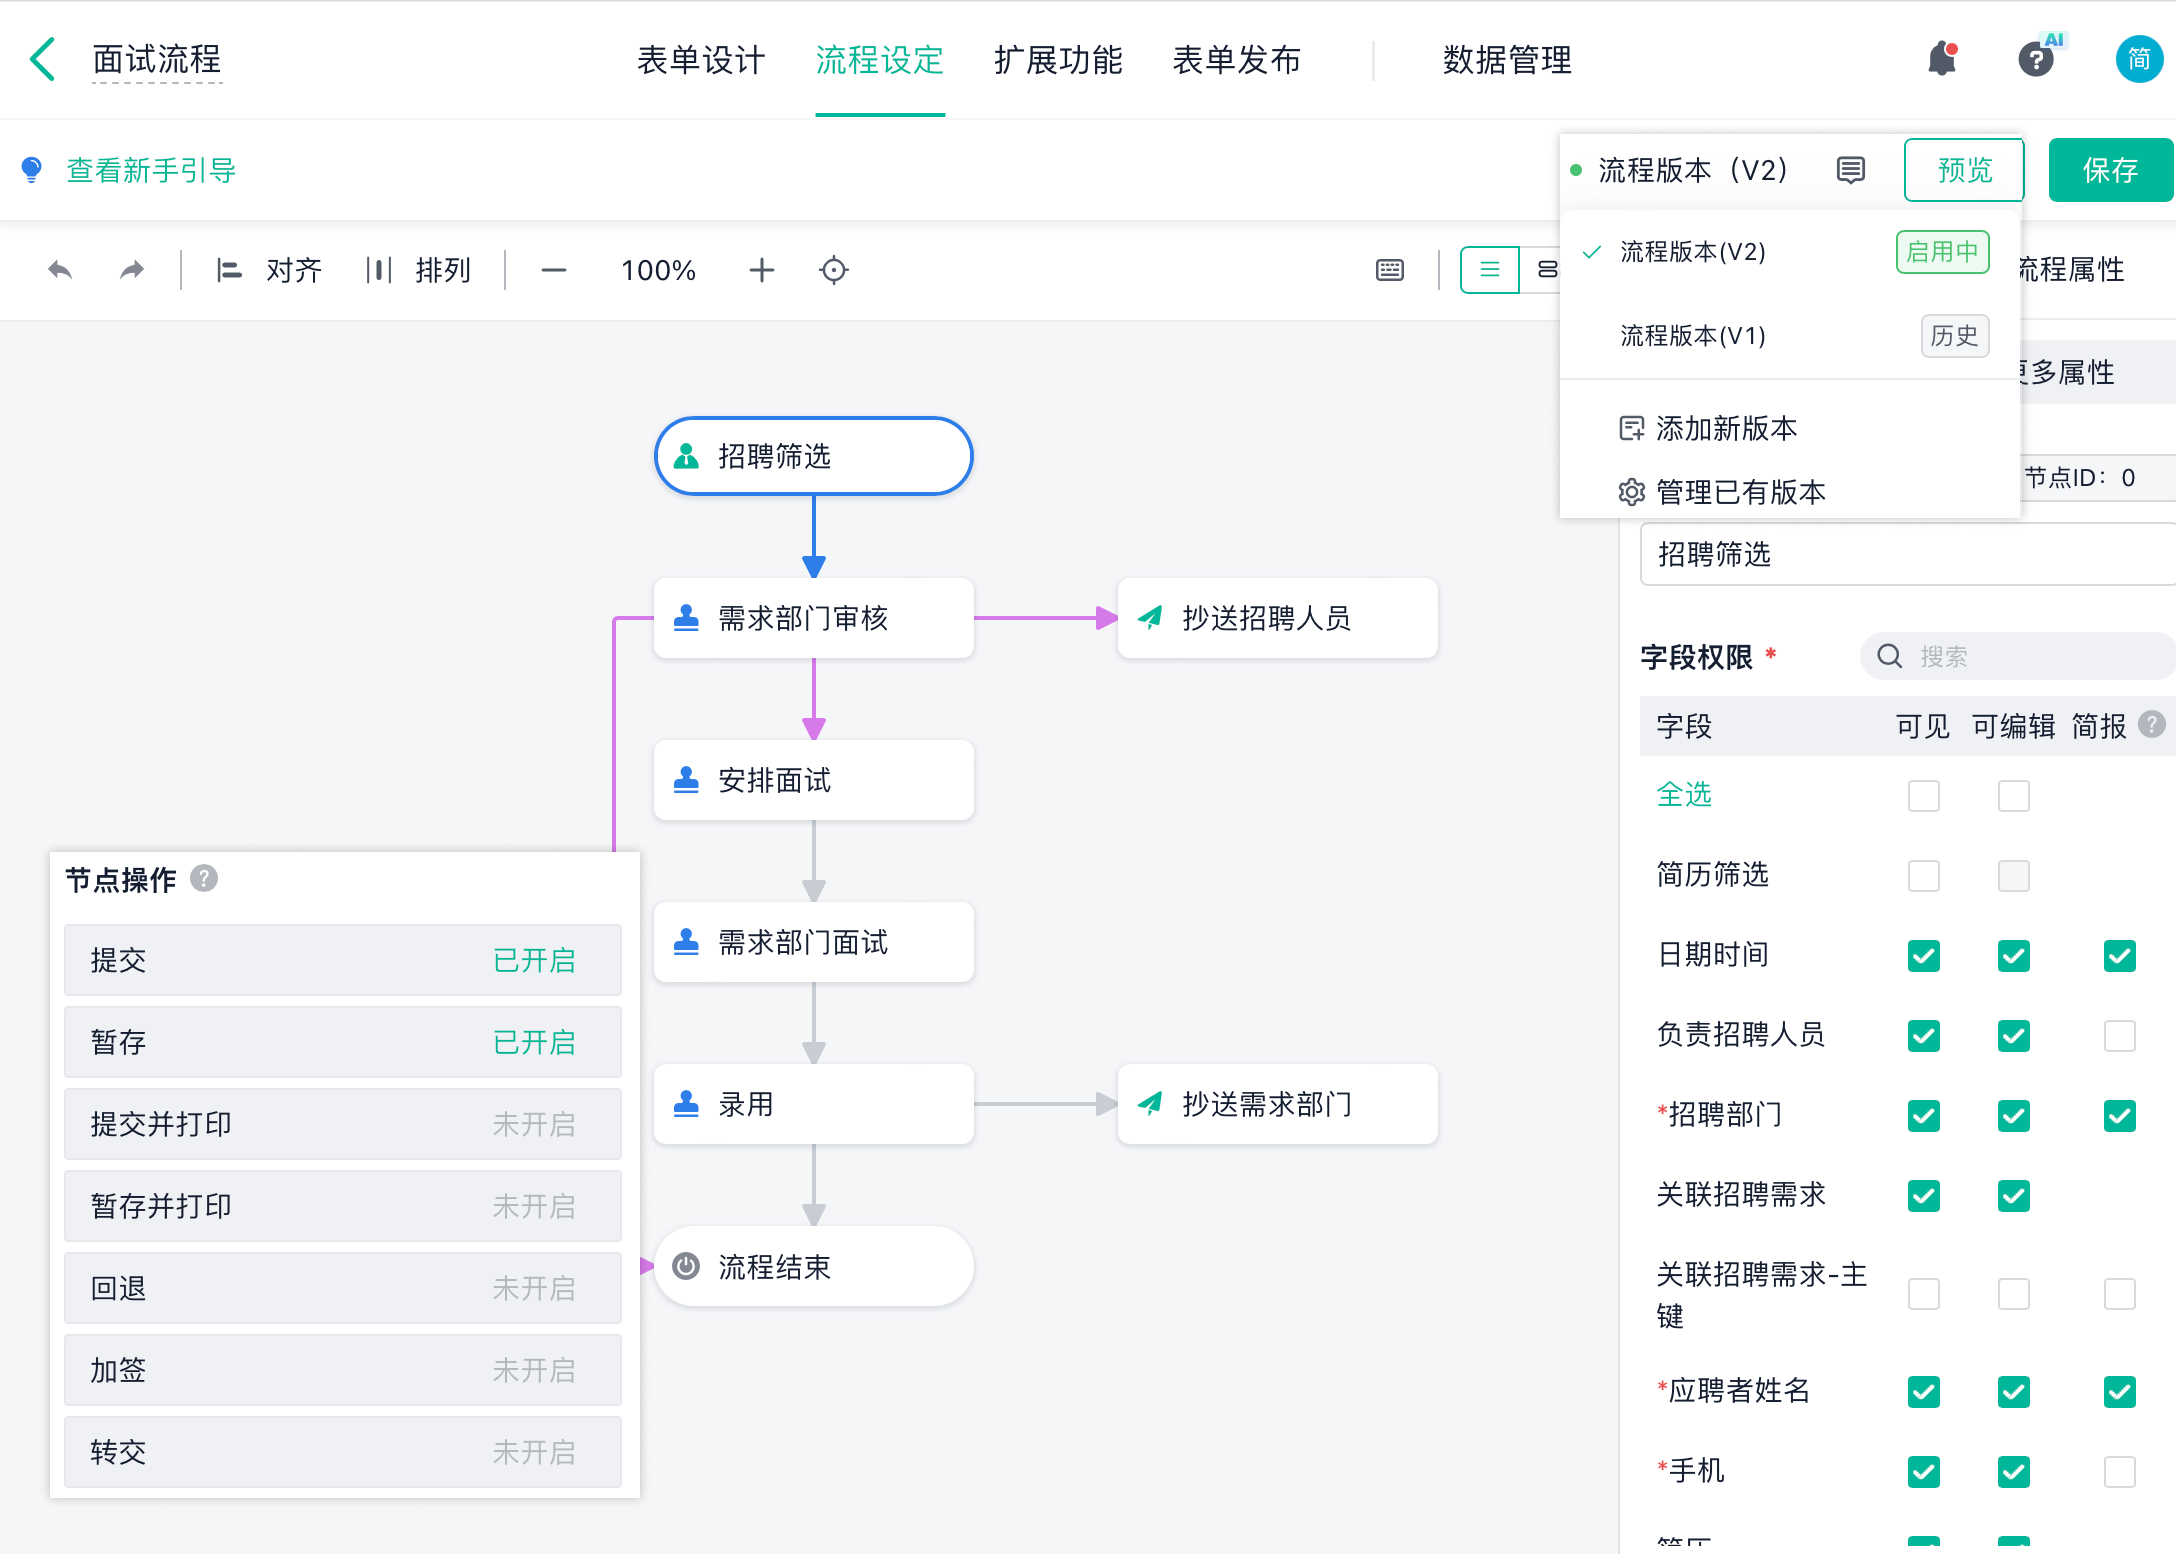Screen dimensions: 2176x1554
Task: Click the back arrow next to 面试流程
Action: click(42, 59)
